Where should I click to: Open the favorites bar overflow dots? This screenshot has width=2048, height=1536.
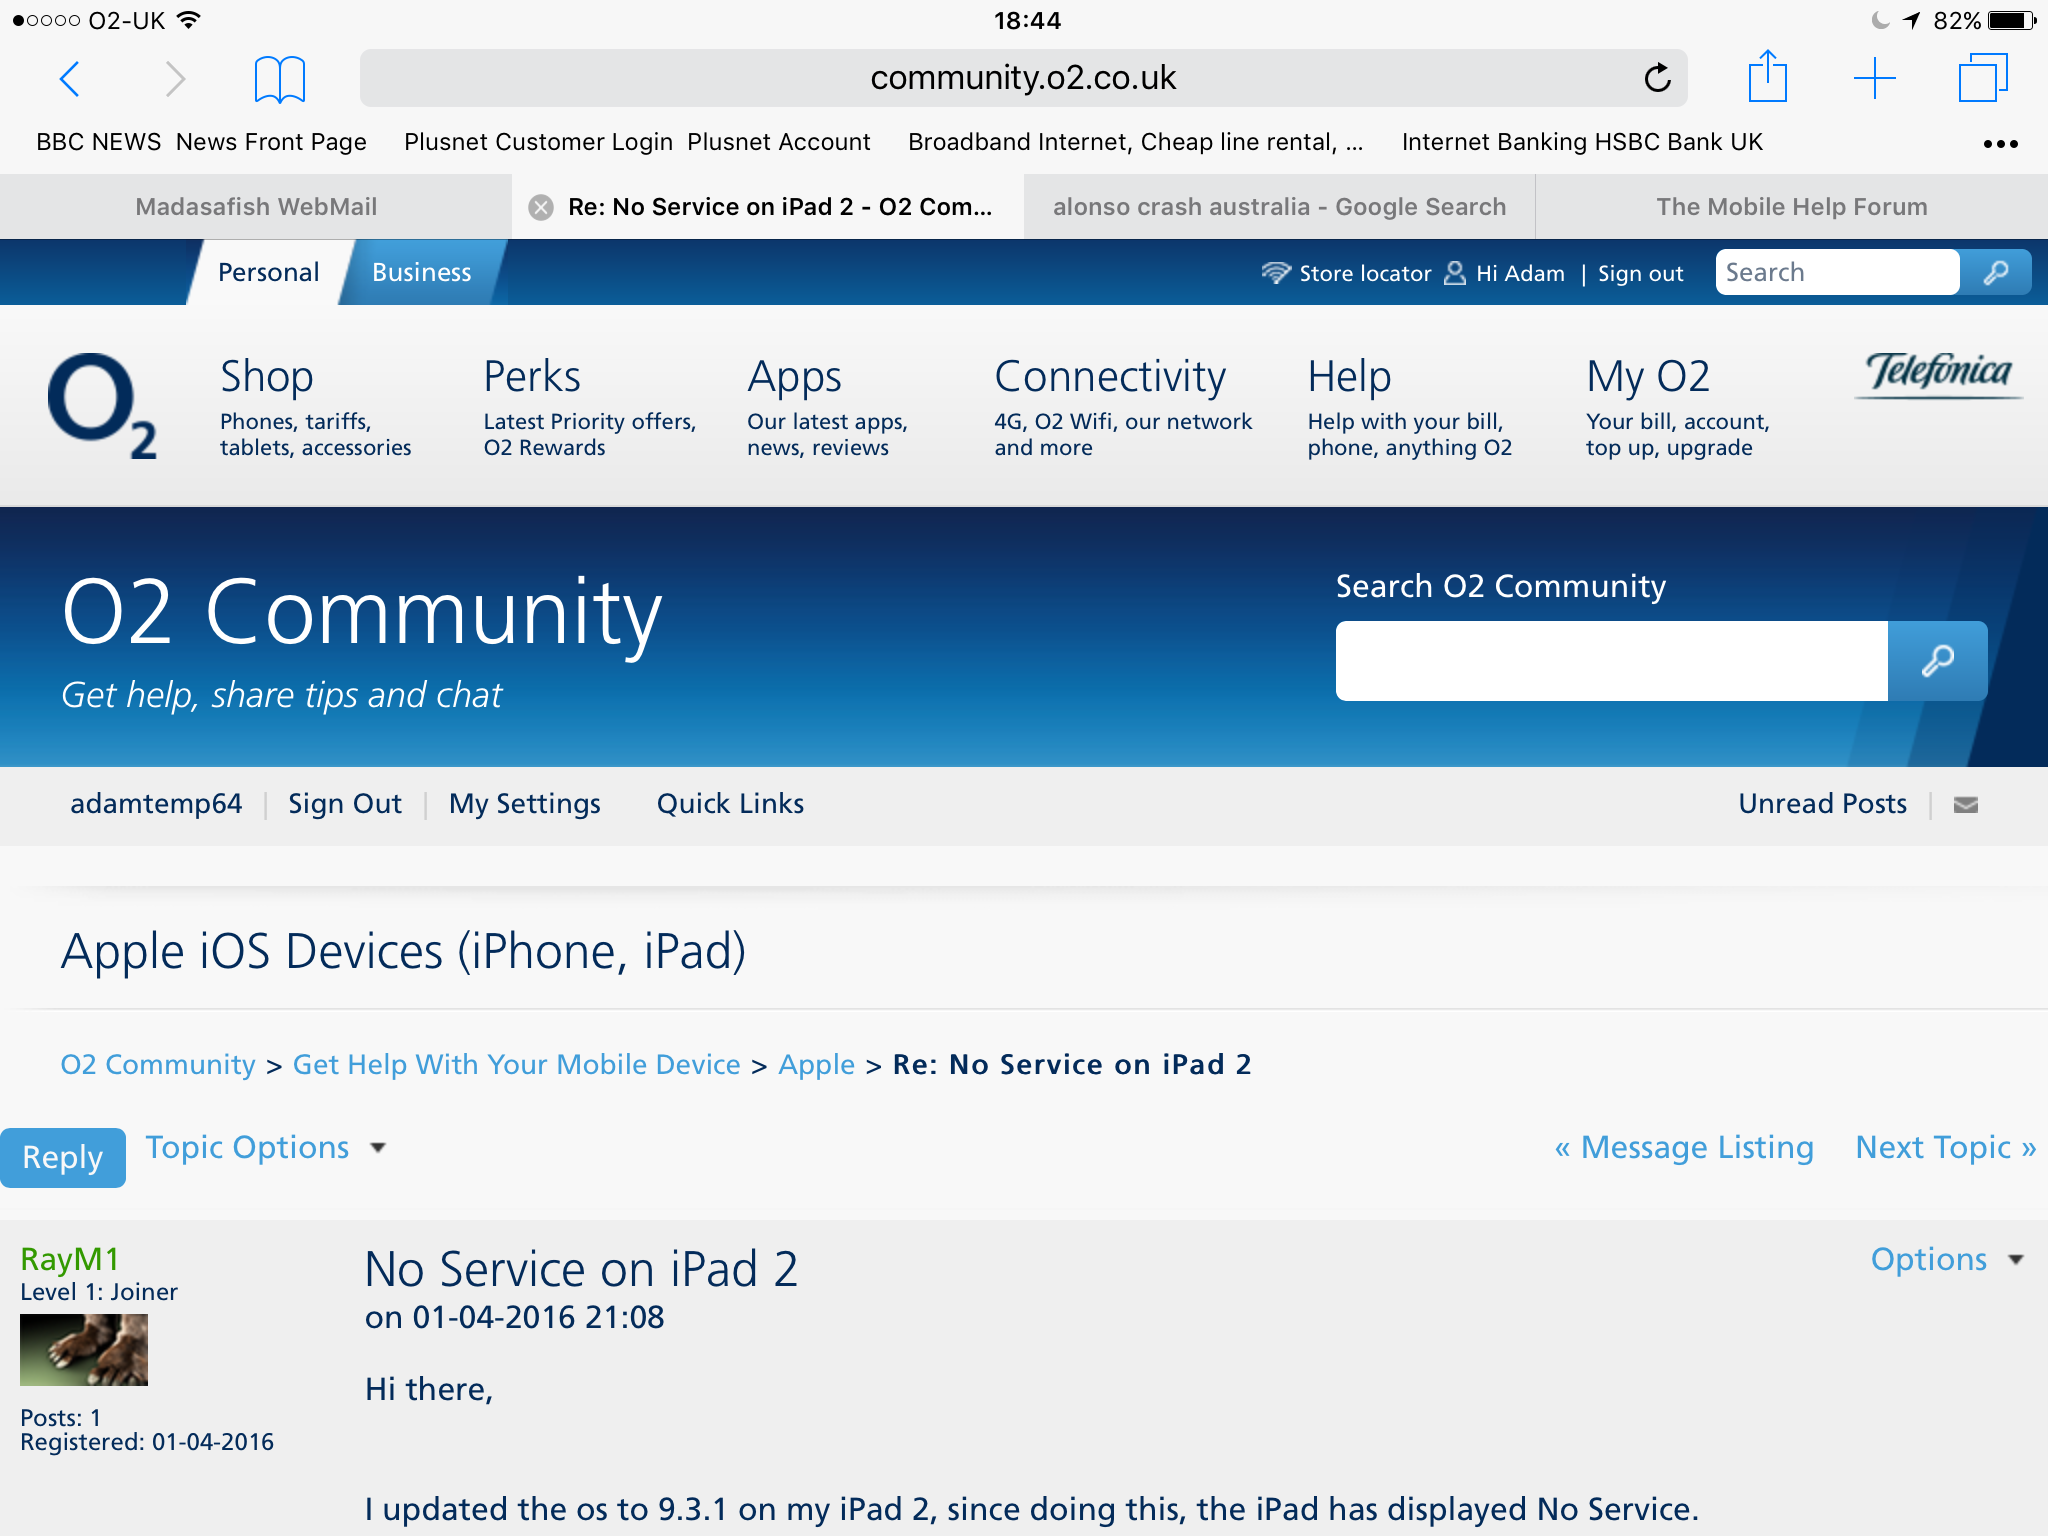[2001, 143]
